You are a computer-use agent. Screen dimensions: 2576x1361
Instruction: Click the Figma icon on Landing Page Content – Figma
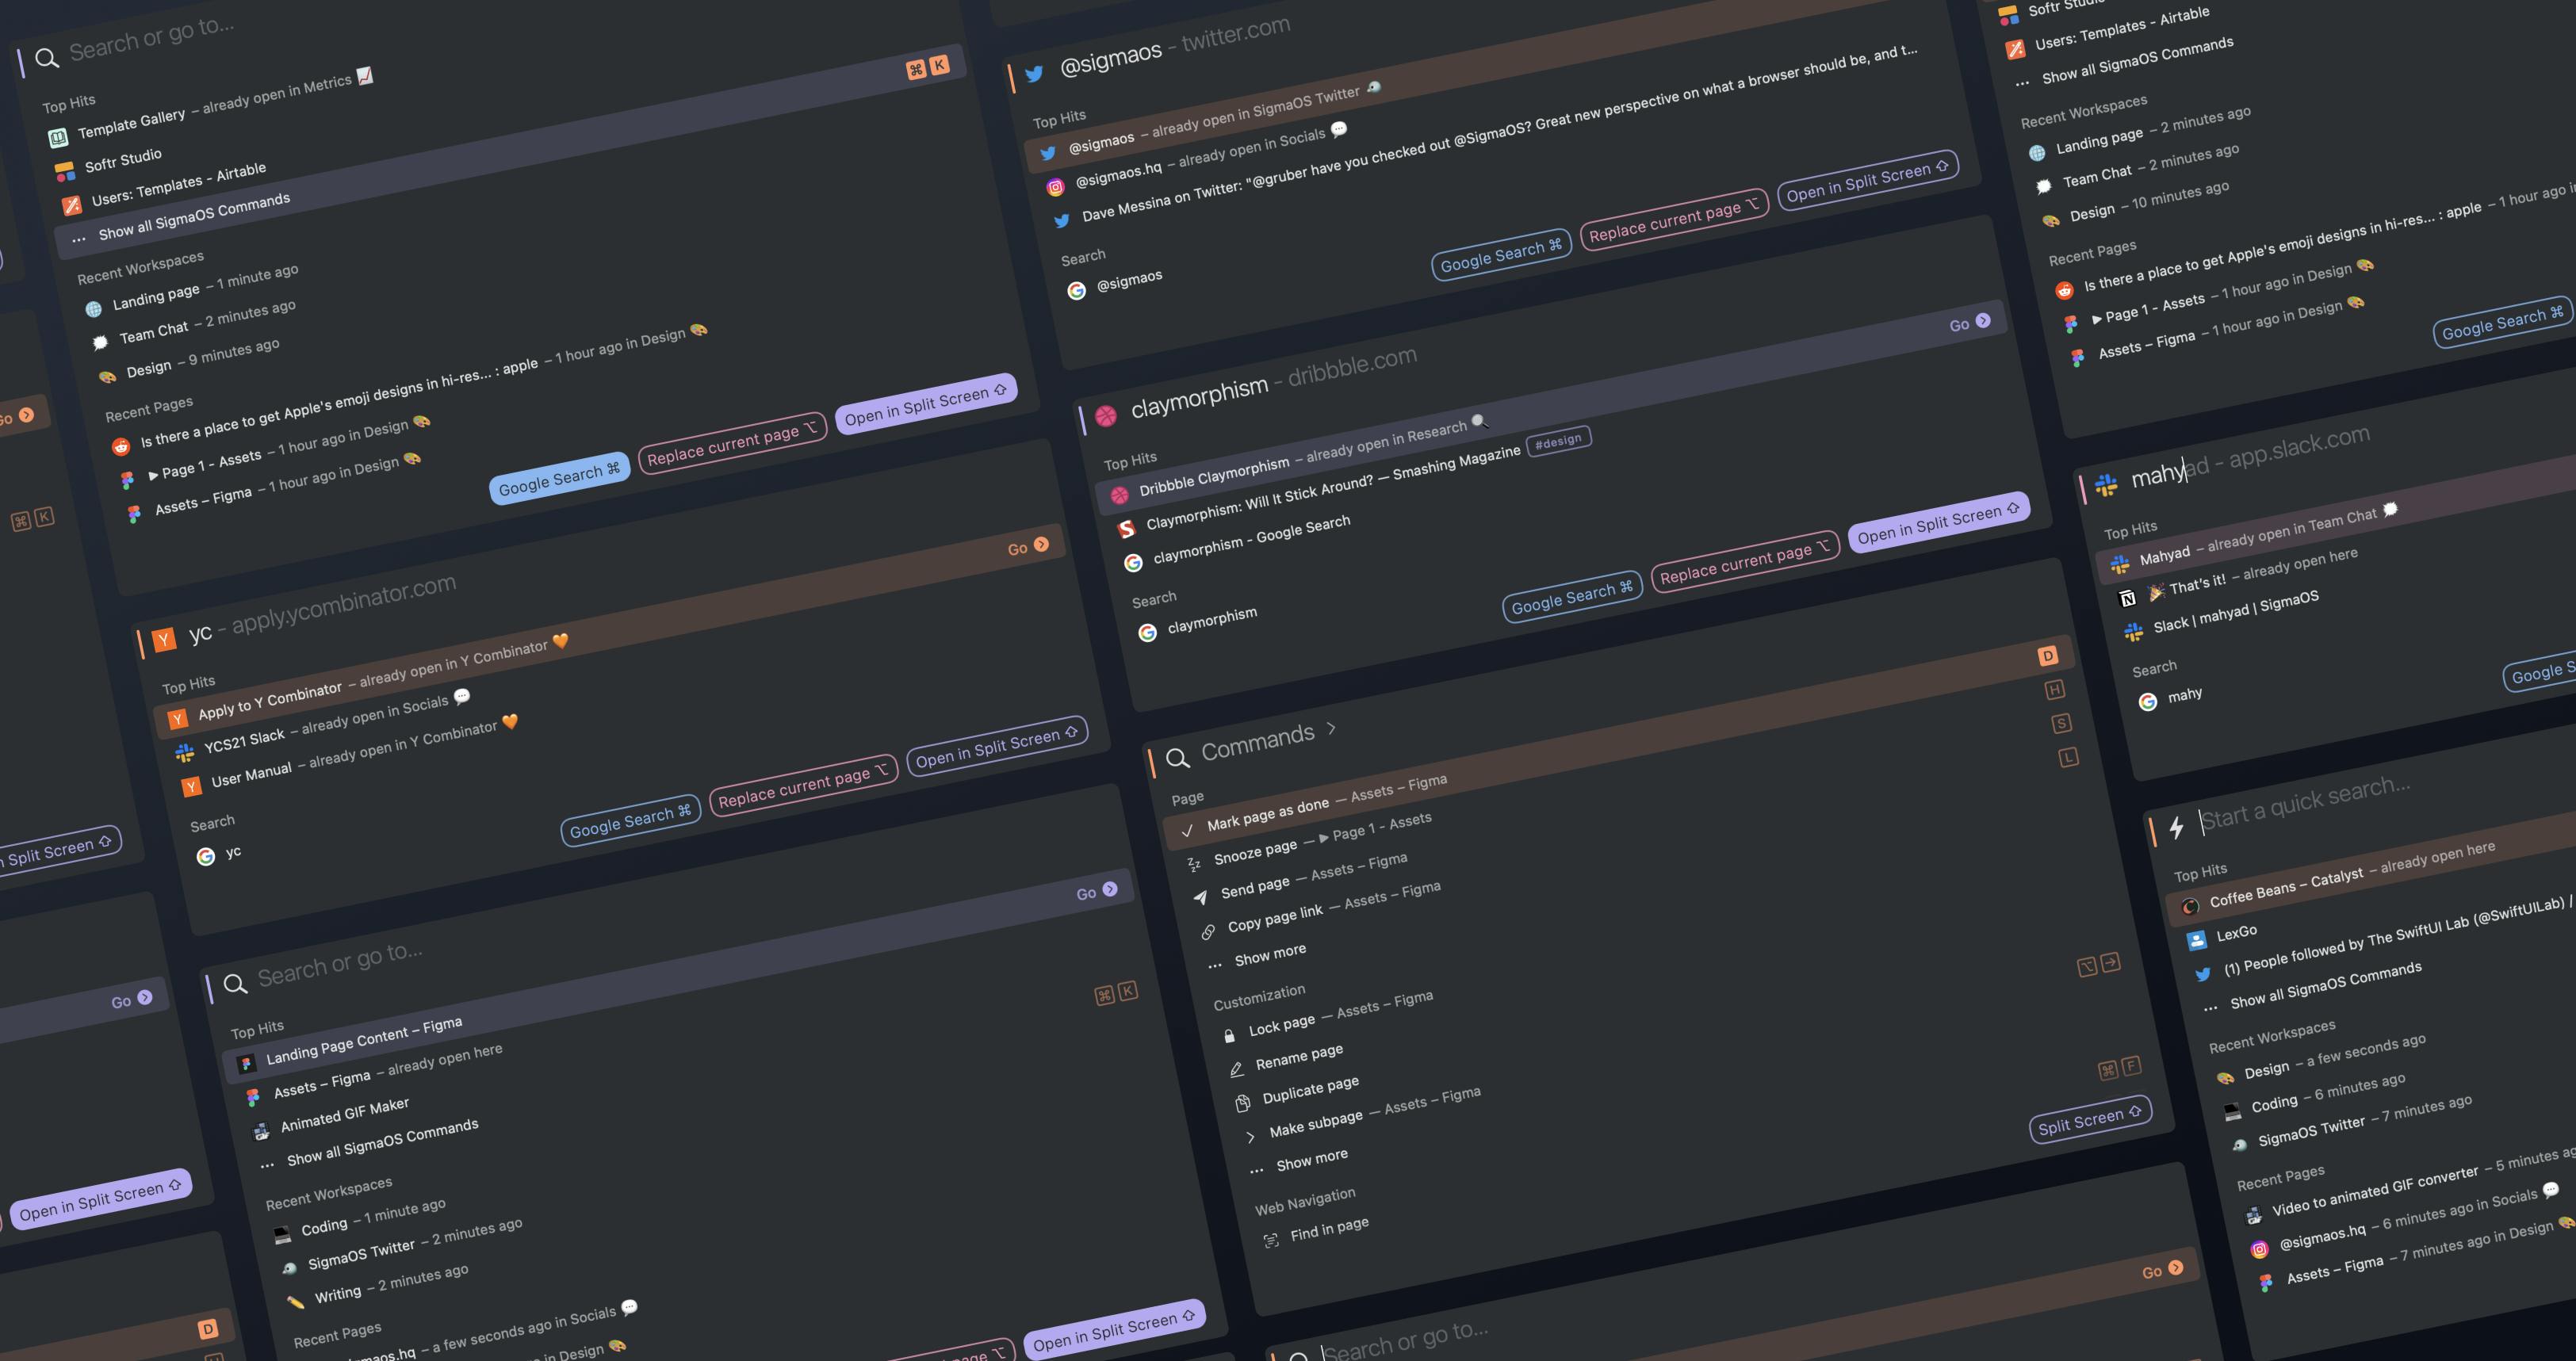click(x=246, y=1063)
